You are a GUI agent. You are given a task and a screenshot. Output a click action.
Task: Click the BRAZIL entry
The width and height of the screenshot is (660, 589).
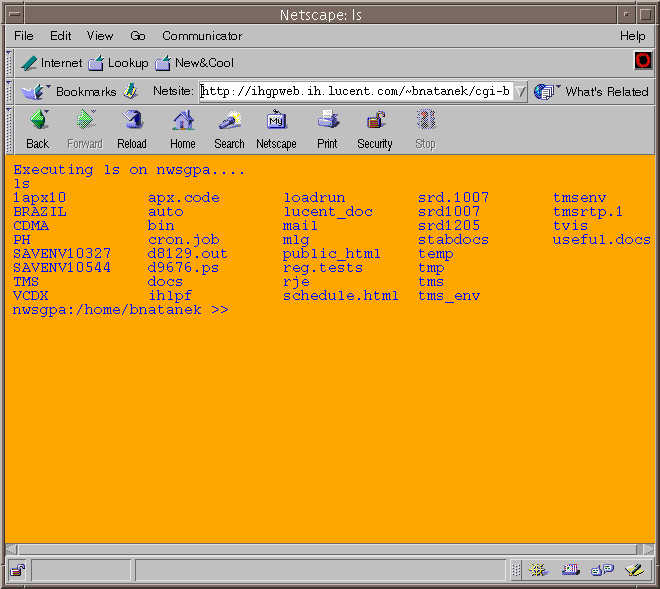pyautogui.click(x=40, y=212)
